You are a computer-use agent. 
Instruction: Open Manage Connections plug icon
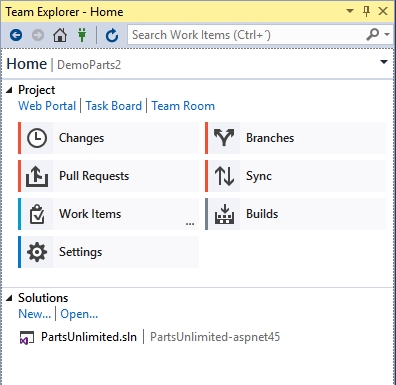point(82,35)
